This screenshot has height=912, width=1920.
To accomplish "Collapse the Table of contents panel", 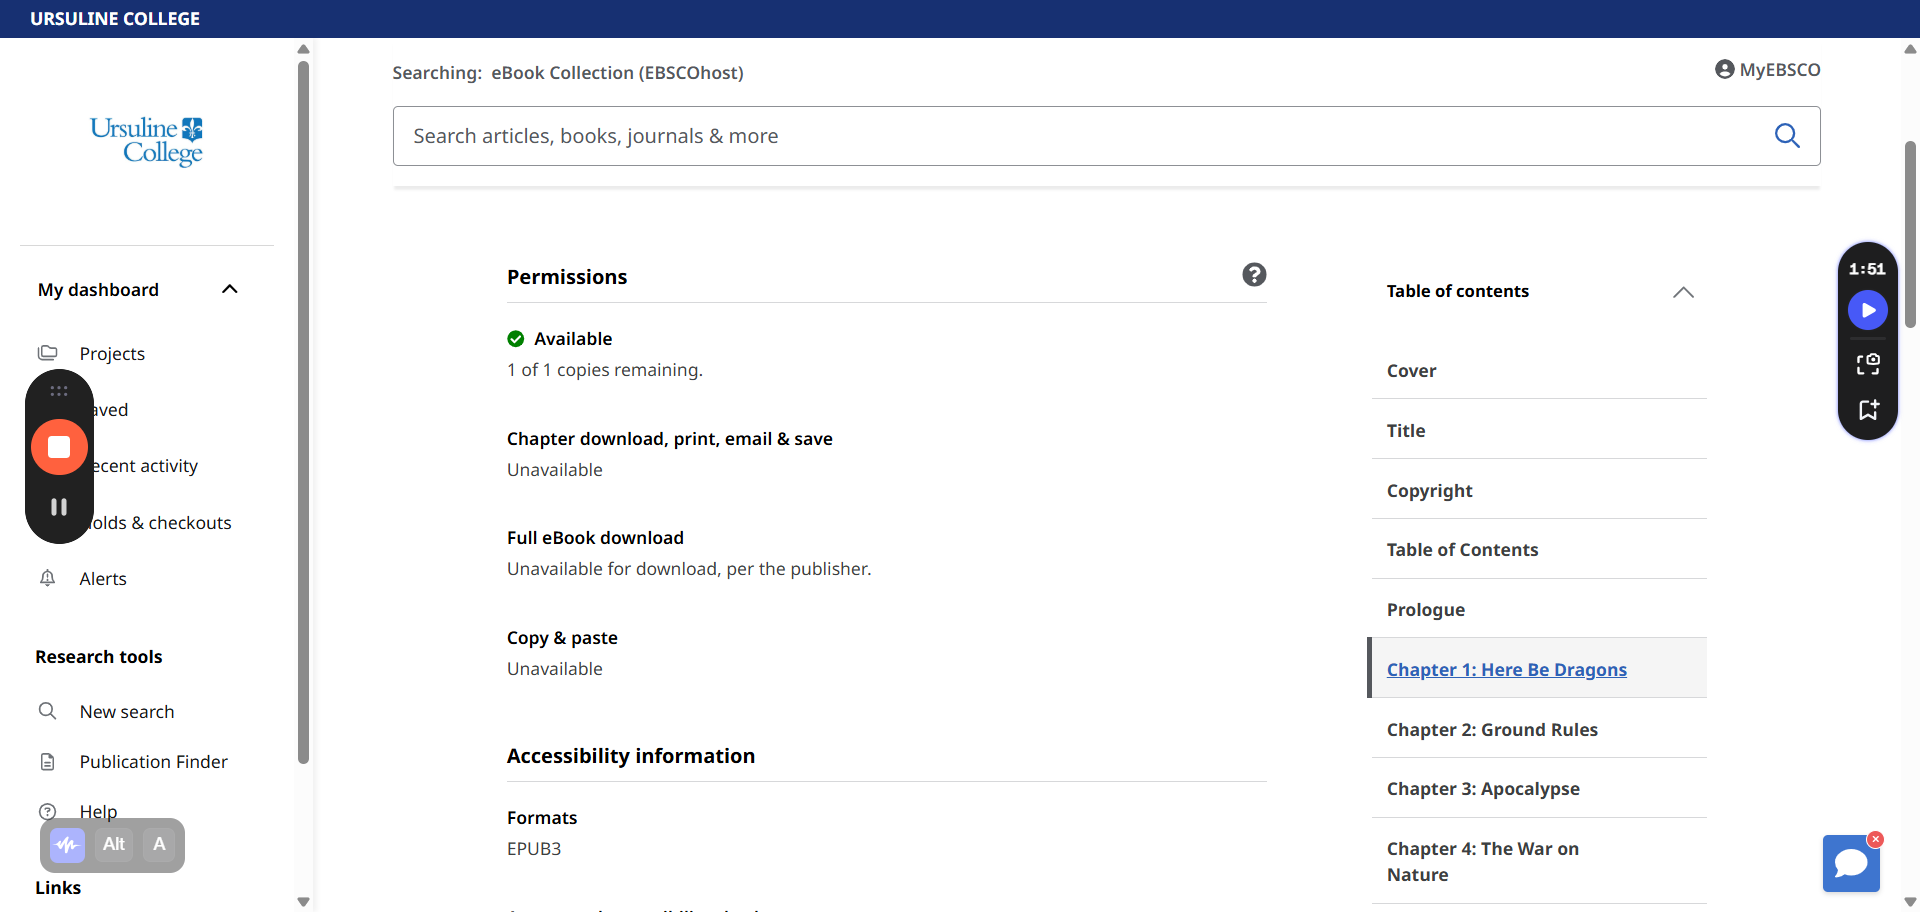I will coord(1683,292).
